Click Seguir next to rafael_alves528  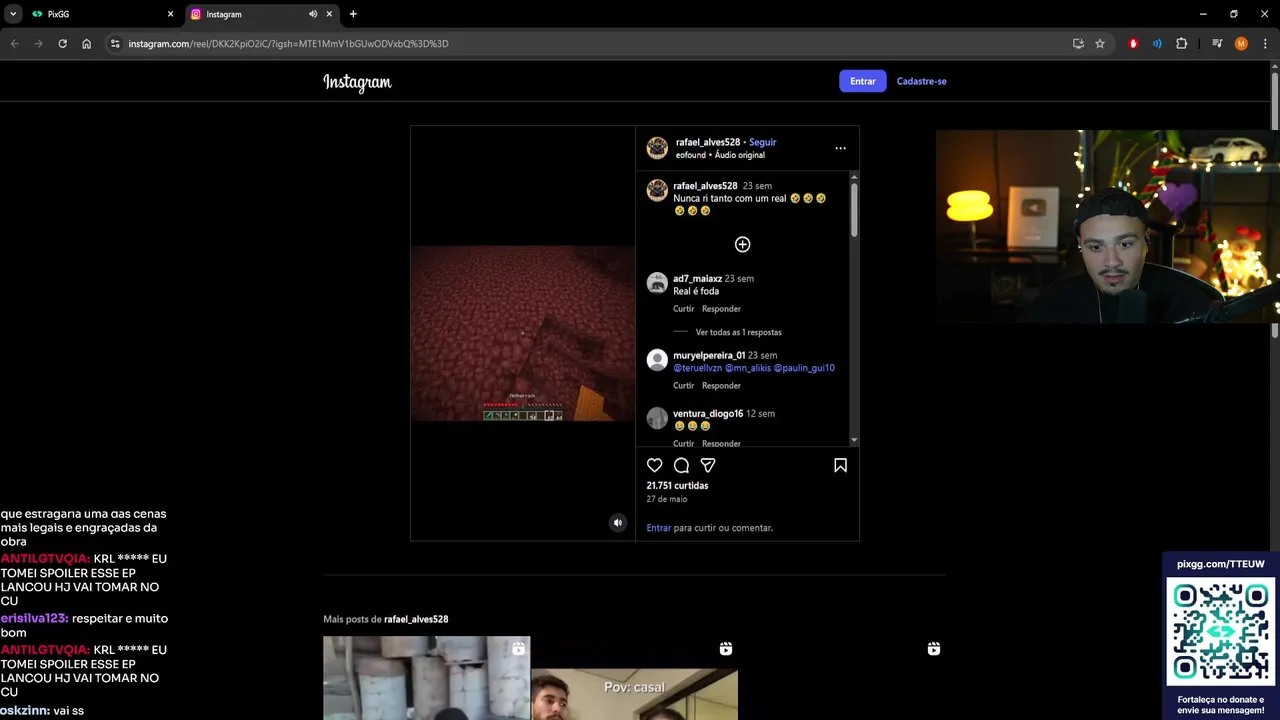(762, 142)
